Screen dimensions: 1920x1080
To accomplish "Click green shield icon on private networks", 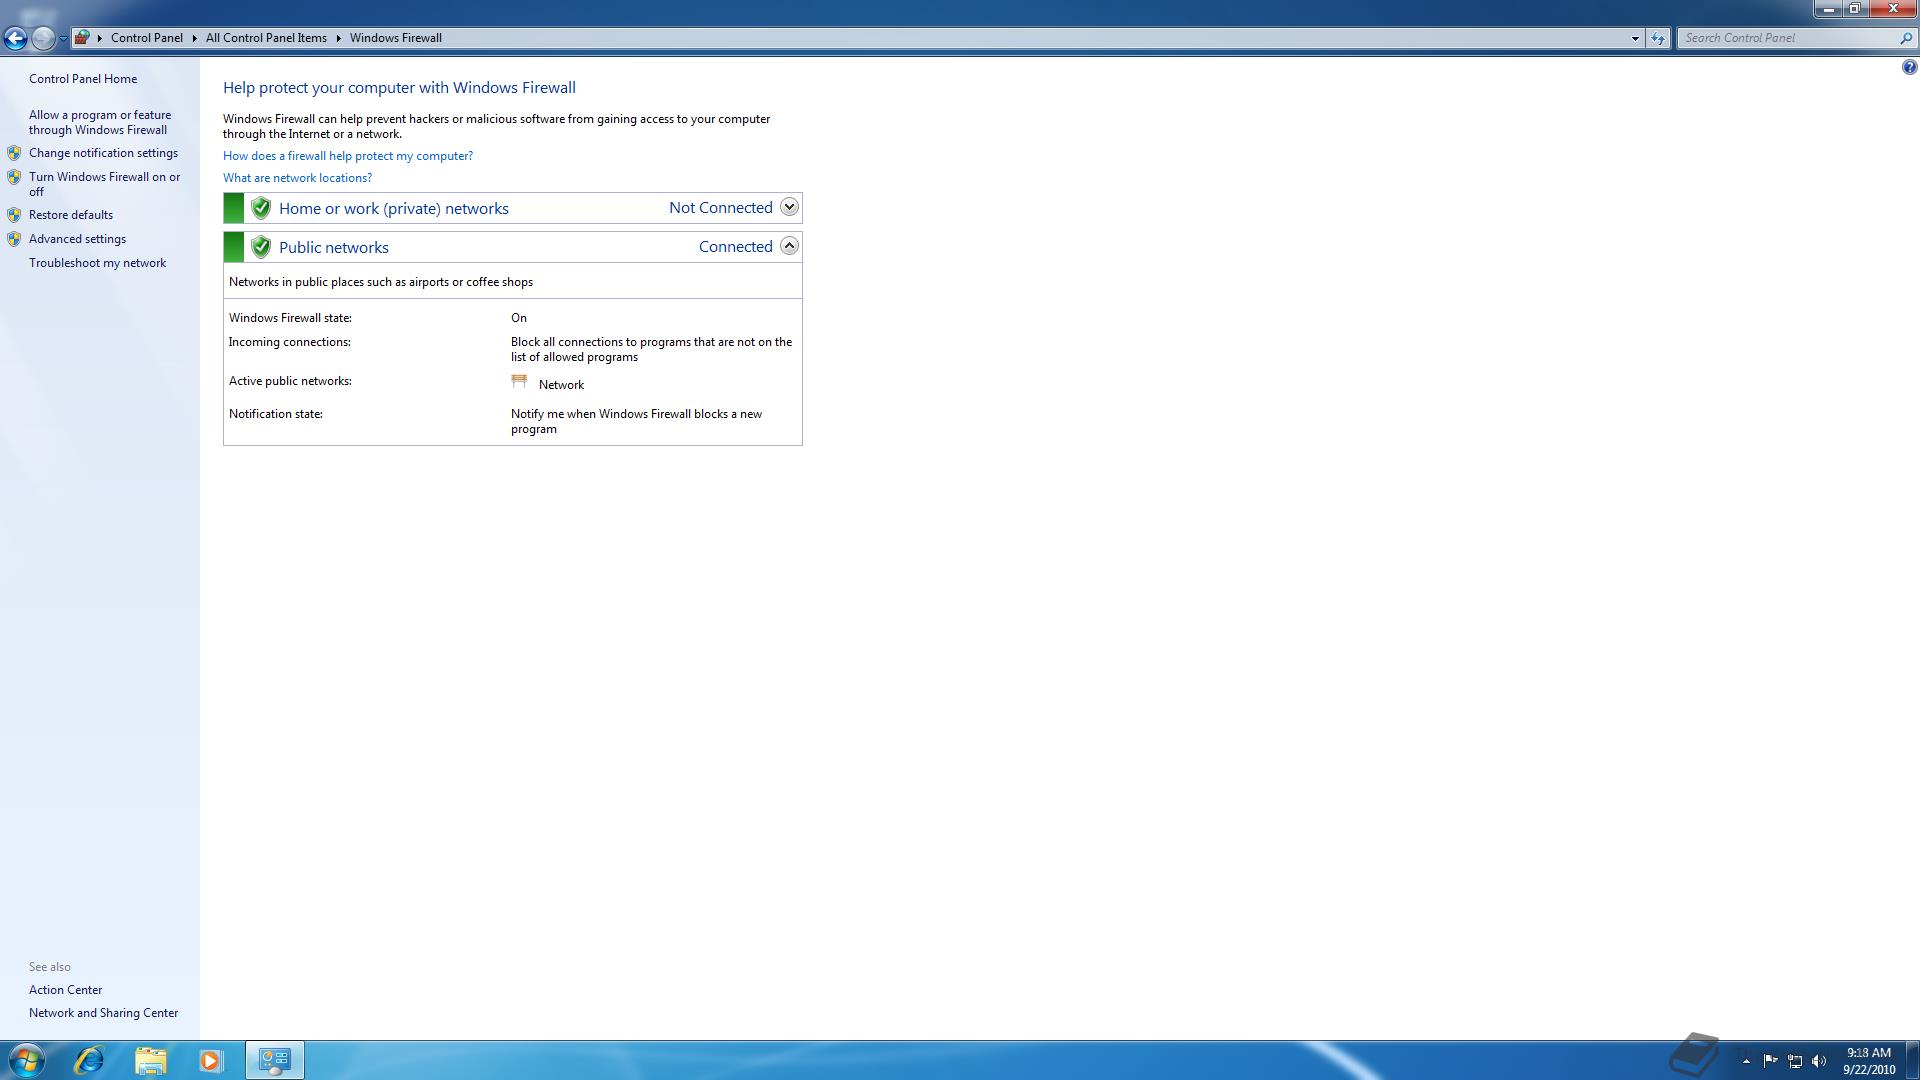I will pos(261,208).
